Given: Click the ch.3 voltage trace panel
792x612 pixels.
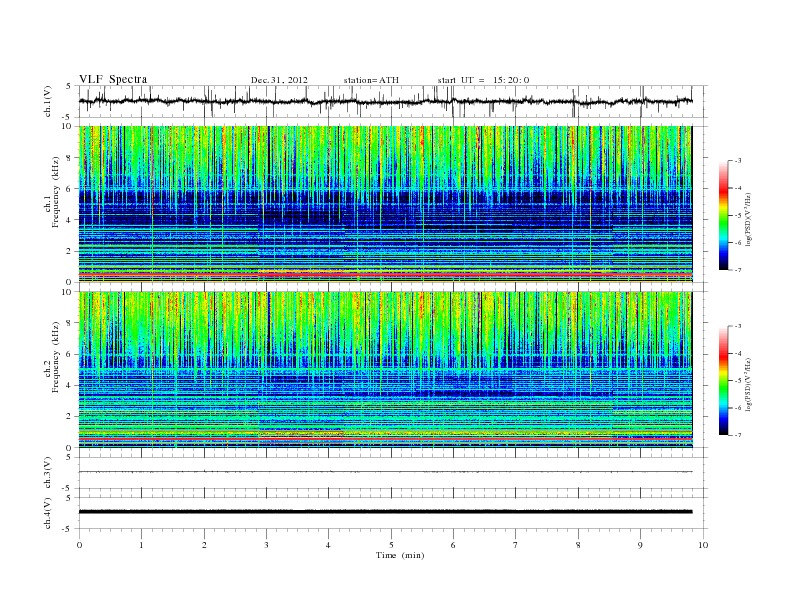Looking at the screenshot, I should (393, 473).
